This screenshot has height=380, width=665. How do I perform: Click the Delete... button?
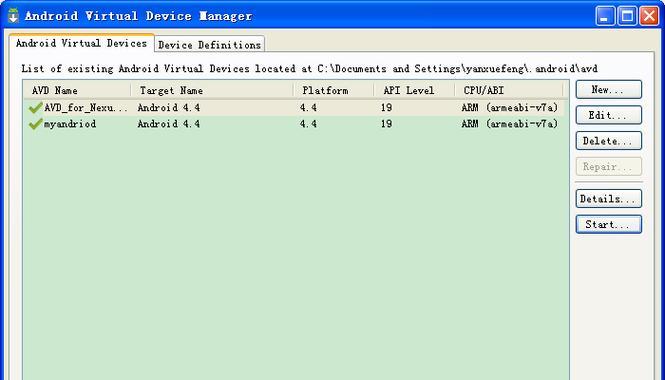(609, 140)
